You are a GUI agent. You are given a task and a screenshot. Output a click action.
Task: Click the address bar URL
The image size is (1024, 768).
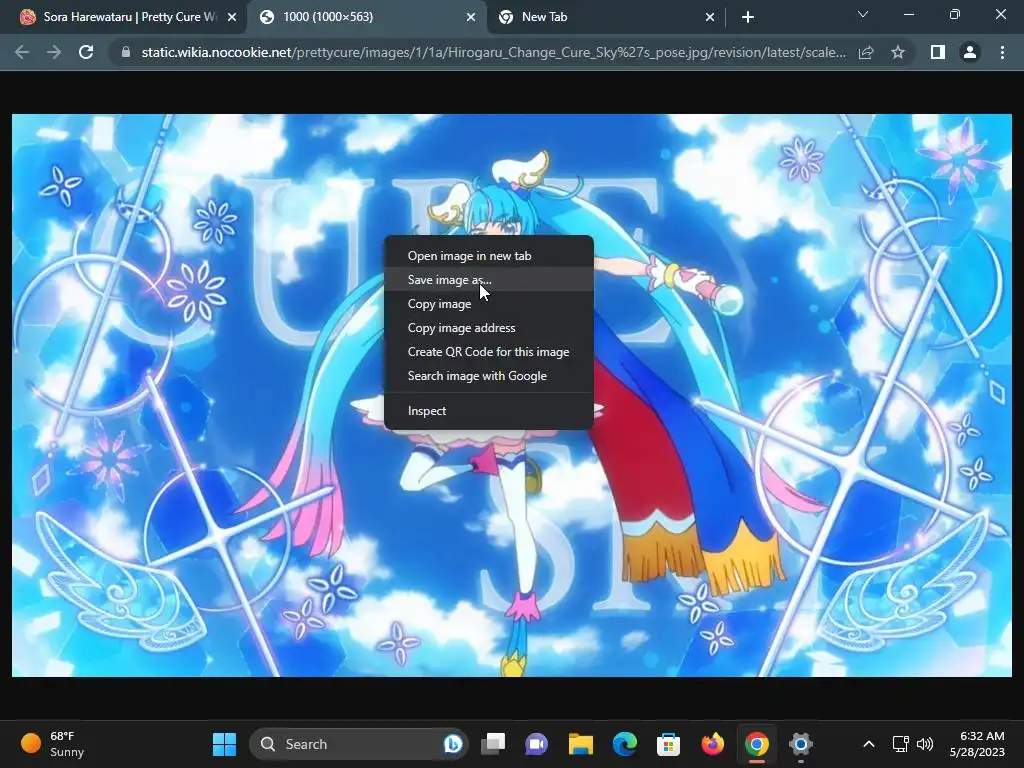tap(493, 52)
